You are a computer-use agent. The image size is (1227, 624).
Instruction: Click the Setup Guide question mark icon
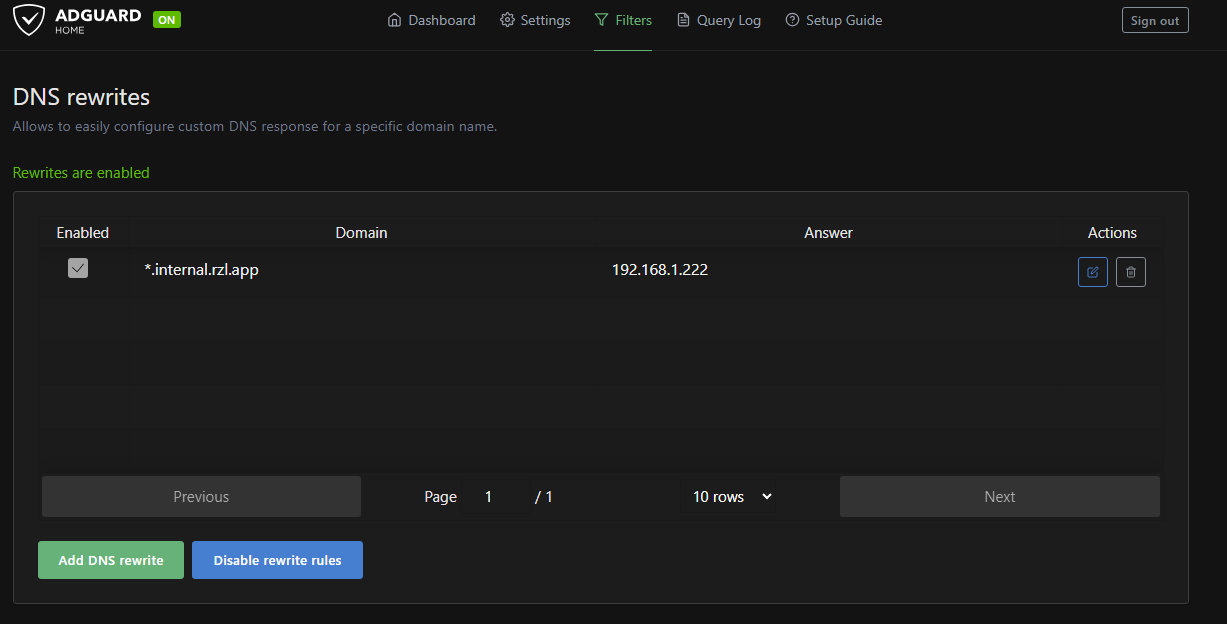pyautogui.click(x=792, y=20)
